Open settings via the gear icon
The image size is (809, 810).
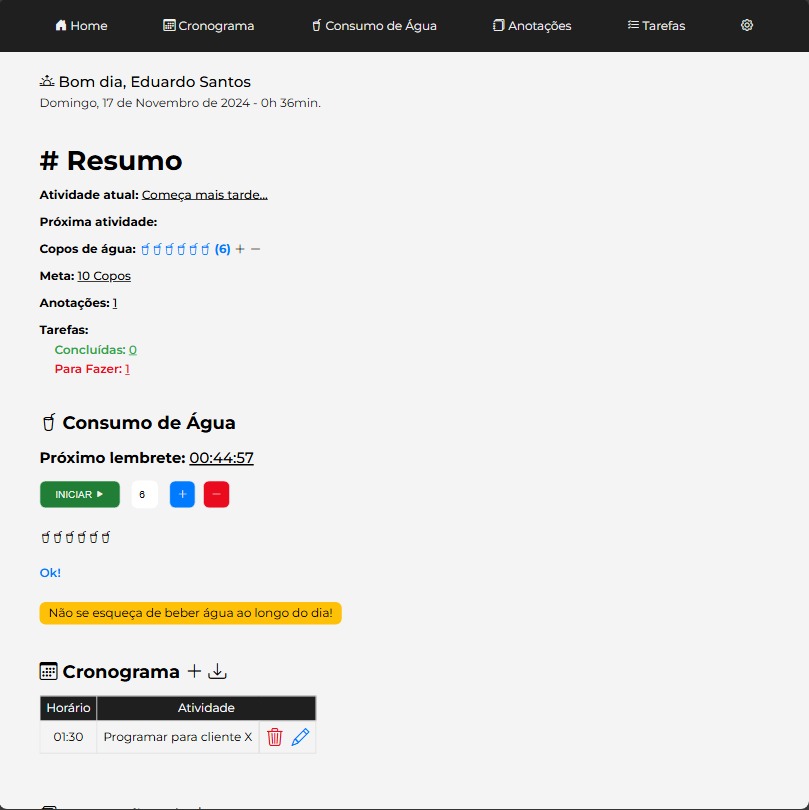point(746,25)
